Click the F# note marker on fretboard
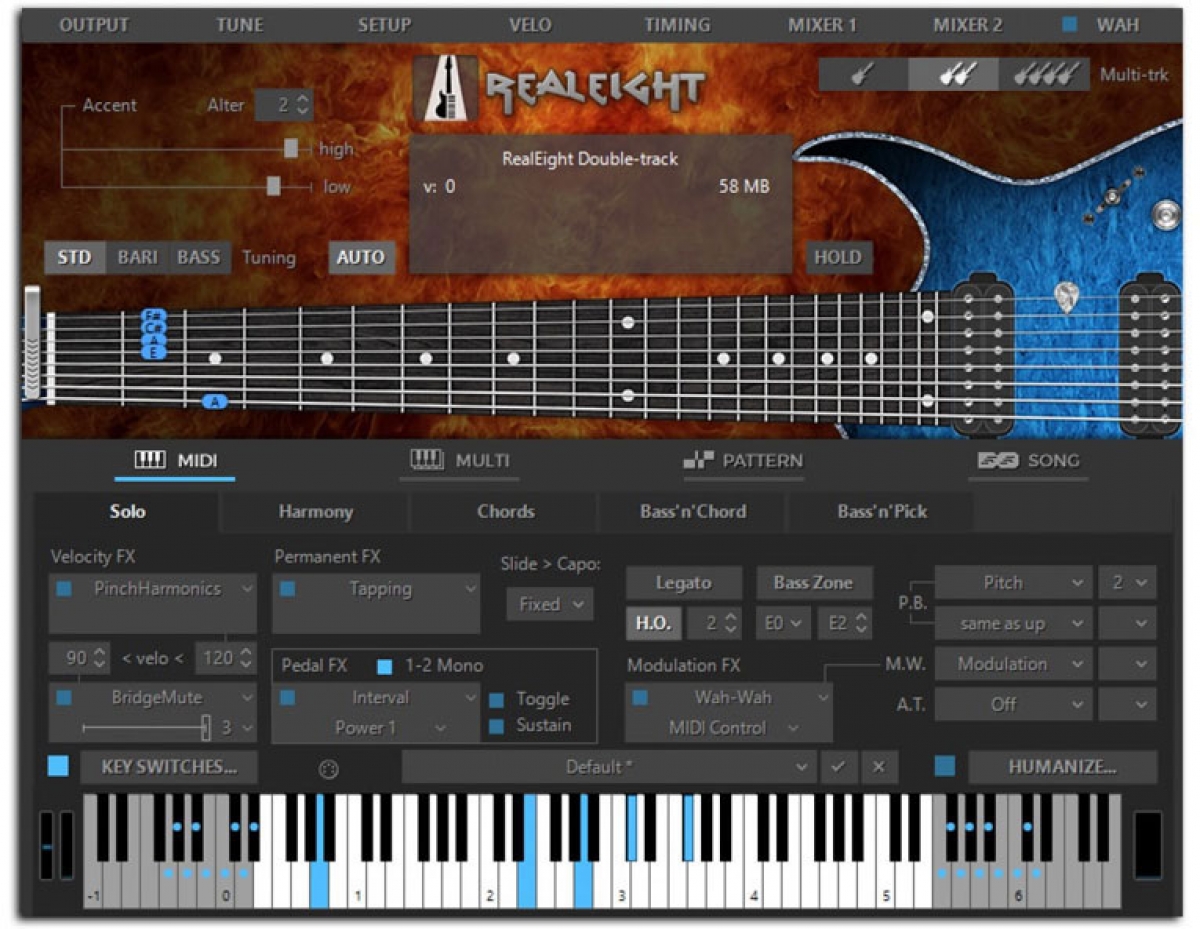The image size is (1200, 929). click(x=154, y=316)
